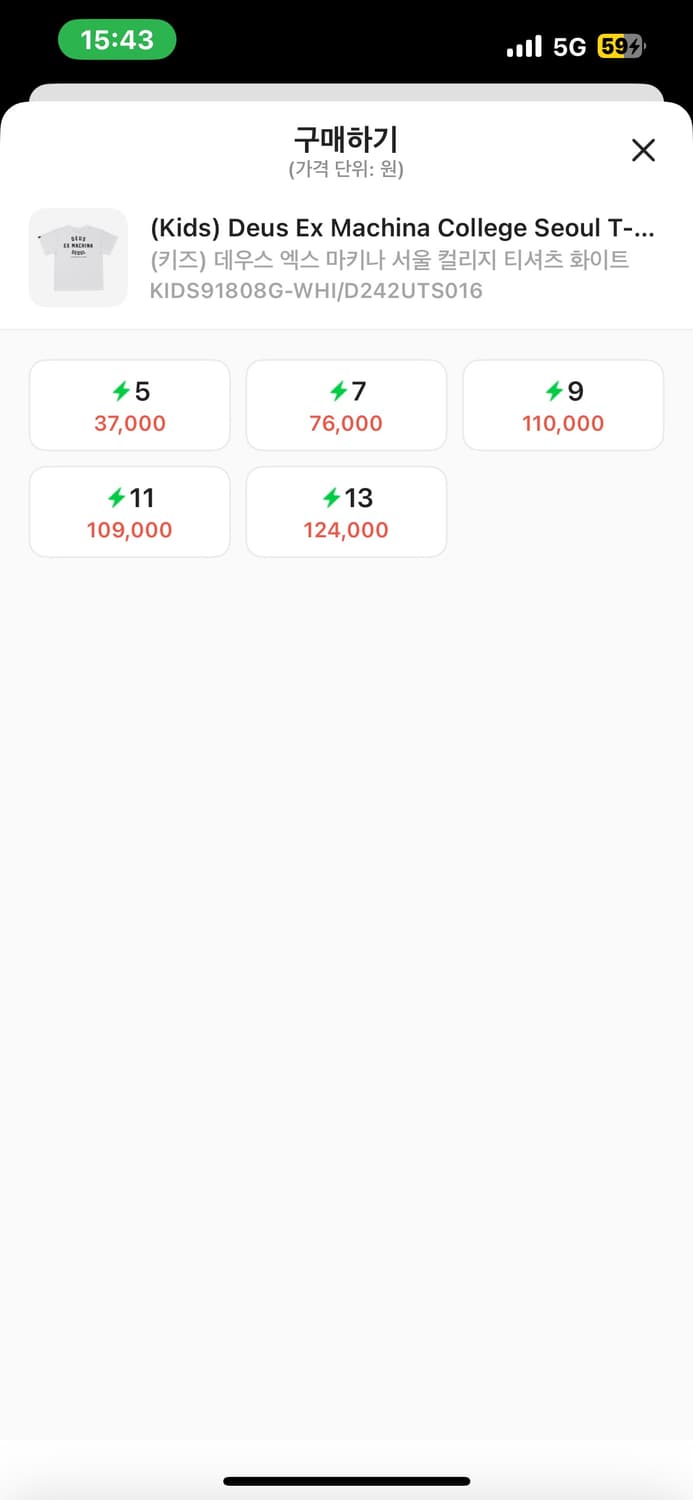The image size is (693, 1500).
Task: Tap the lightning bolt icon beside size 7
Action: point(338,391)
